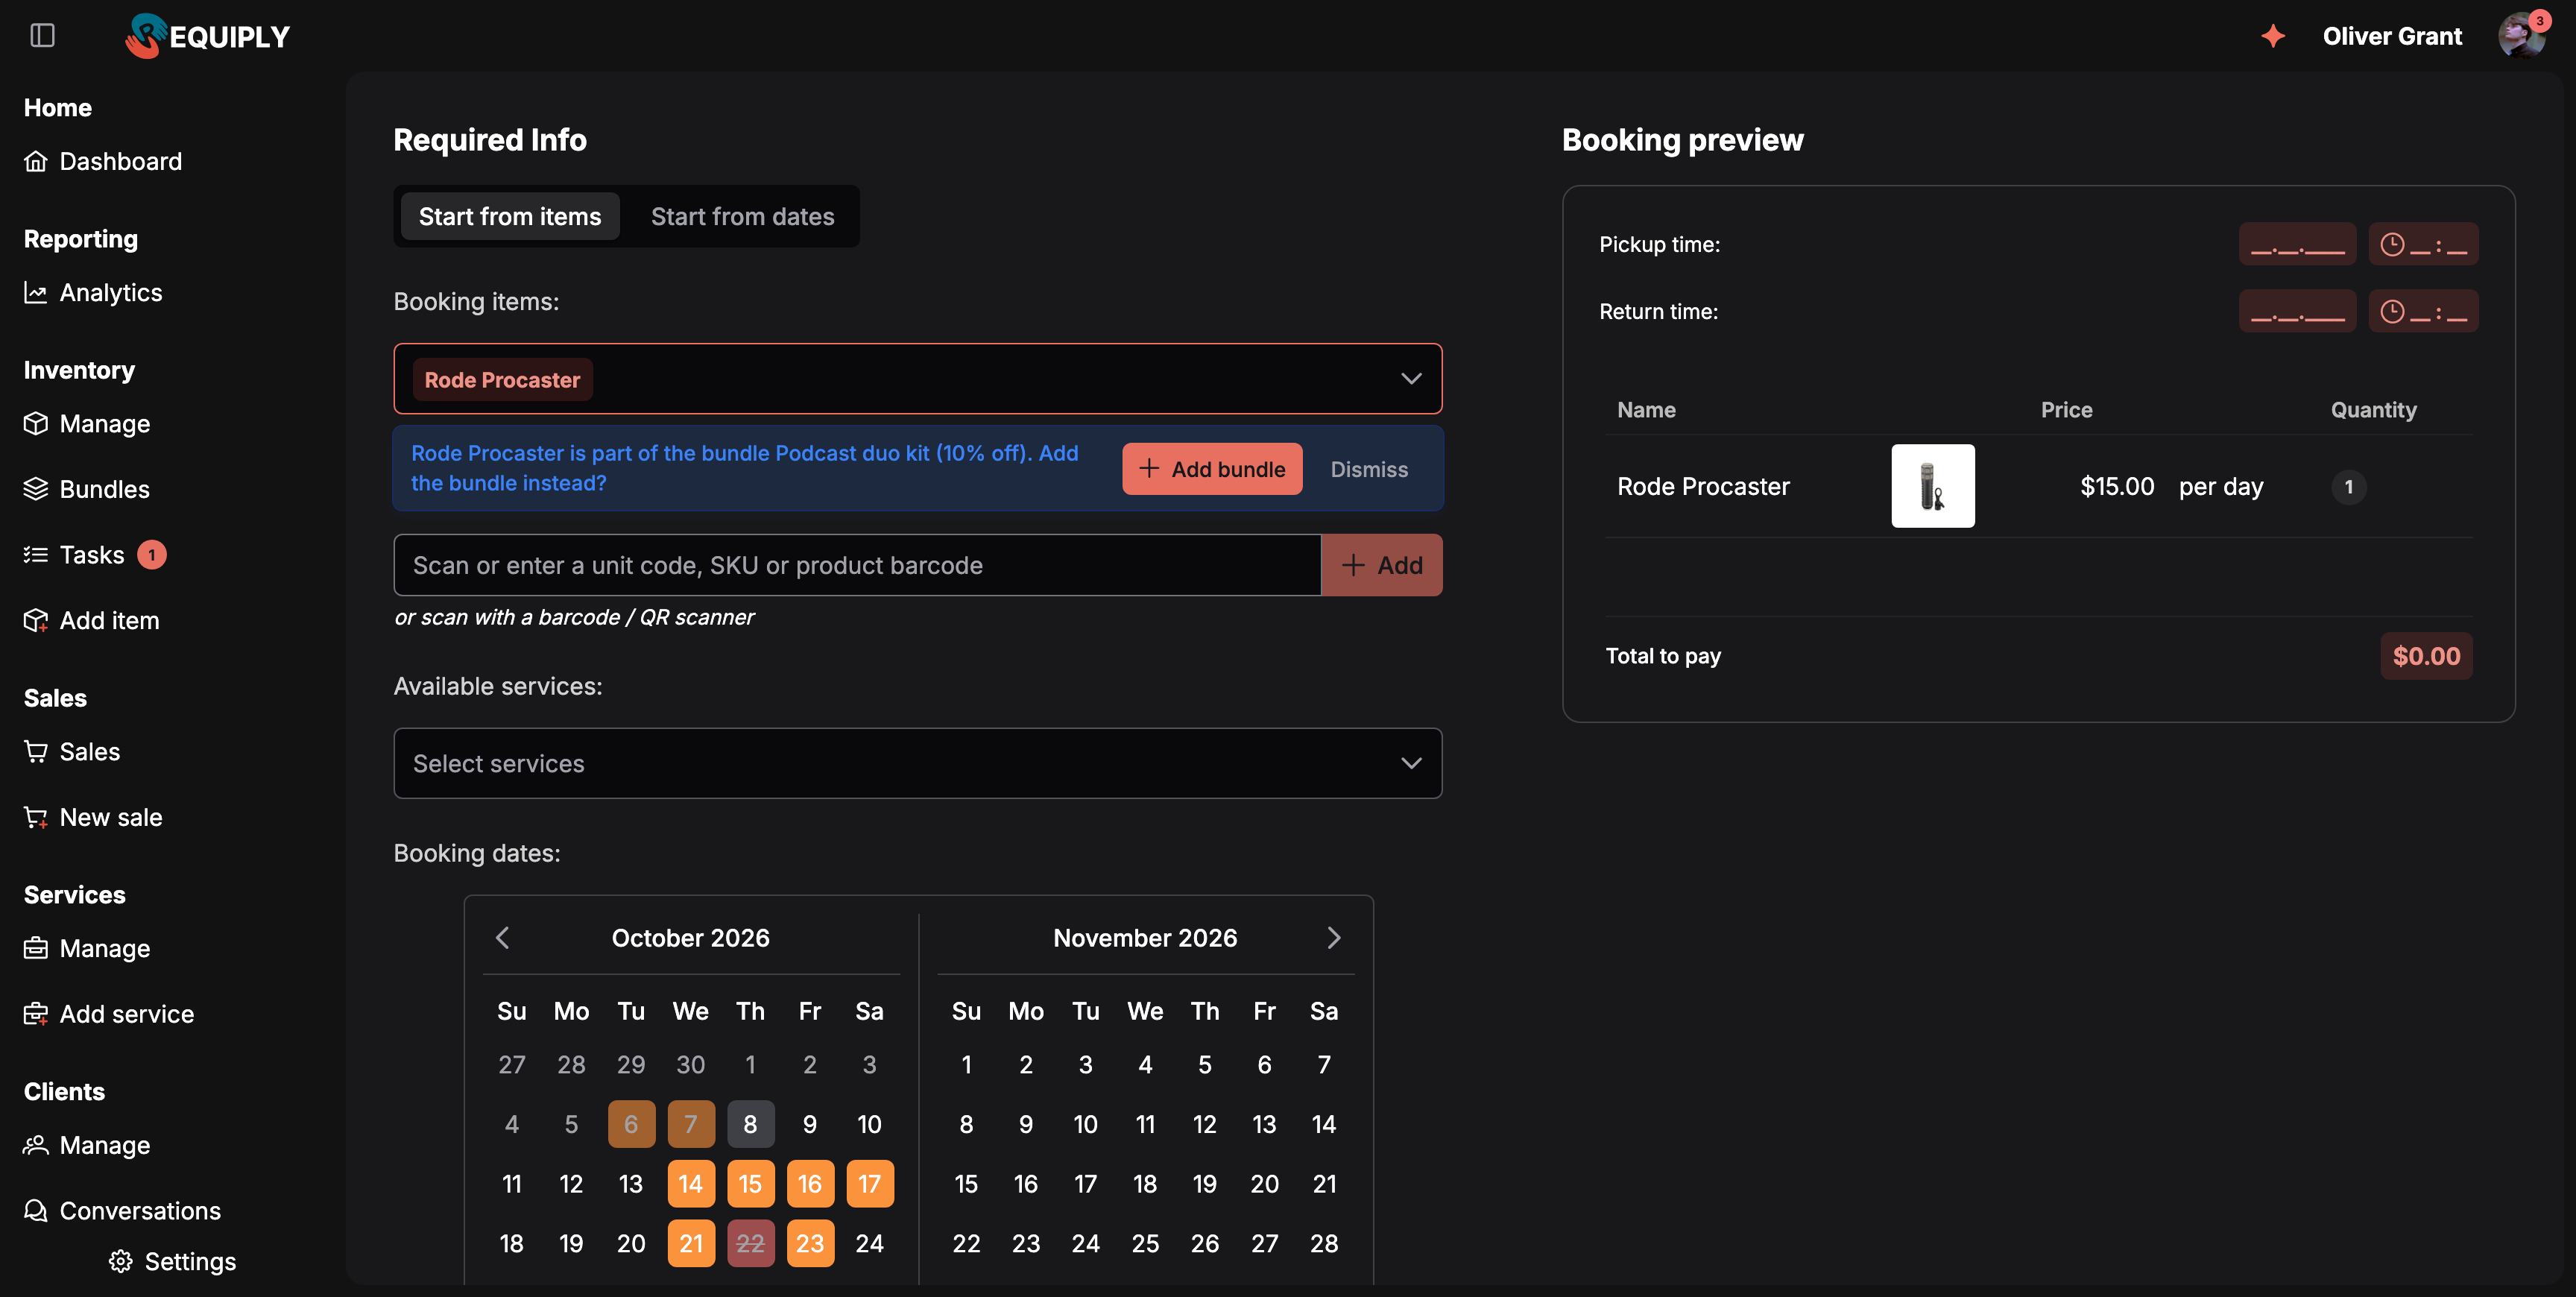Open Inventory Manage
This screenshot has height=1297, width=2576.
point(87,423)
